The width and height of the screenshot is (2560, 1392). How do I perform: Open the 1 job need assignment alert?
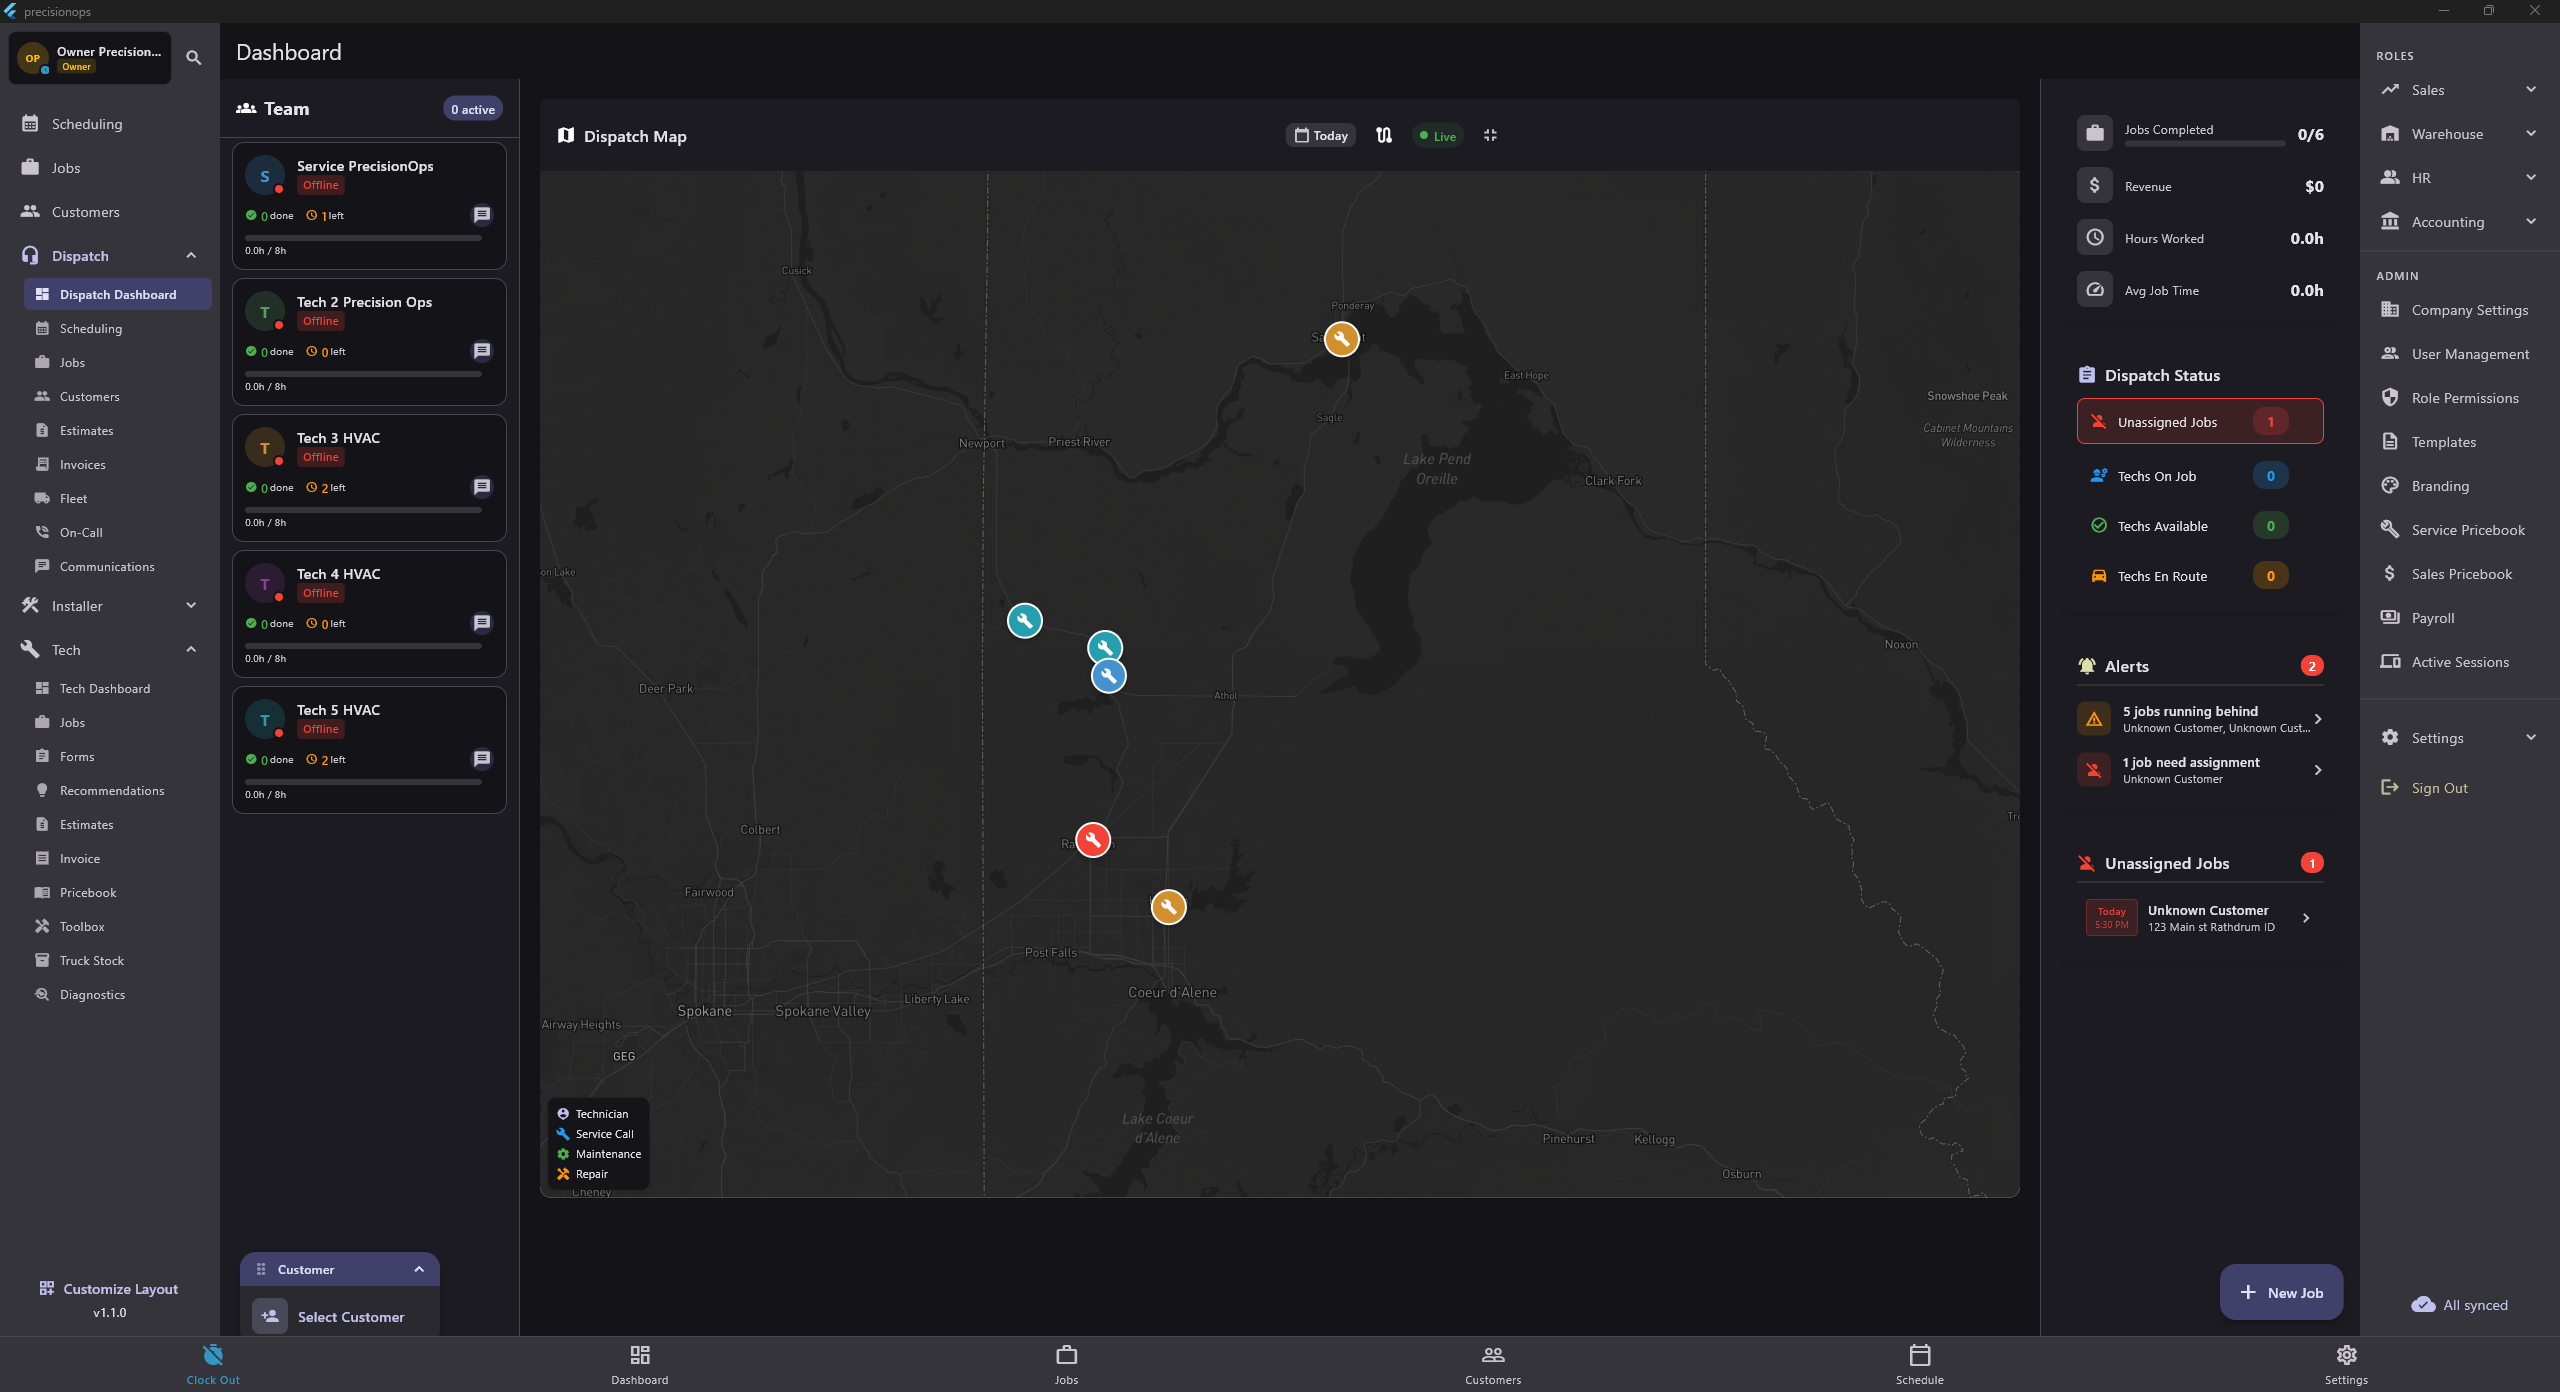tap(2200, 770)
